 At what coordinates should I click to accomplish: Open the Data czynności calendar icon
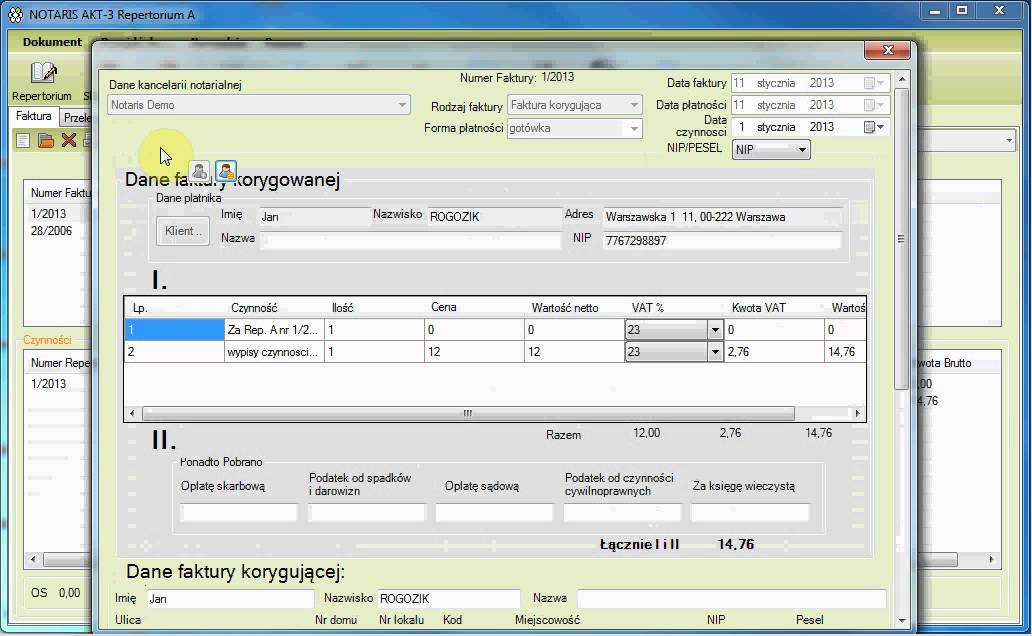(x=873, y=127)
